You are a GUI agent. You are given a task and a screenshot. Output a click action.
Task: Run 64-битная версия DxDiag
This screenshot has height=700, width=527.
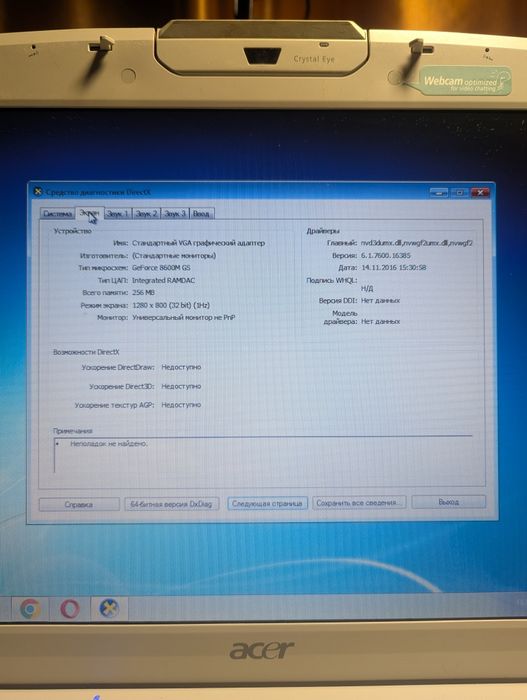171,504
